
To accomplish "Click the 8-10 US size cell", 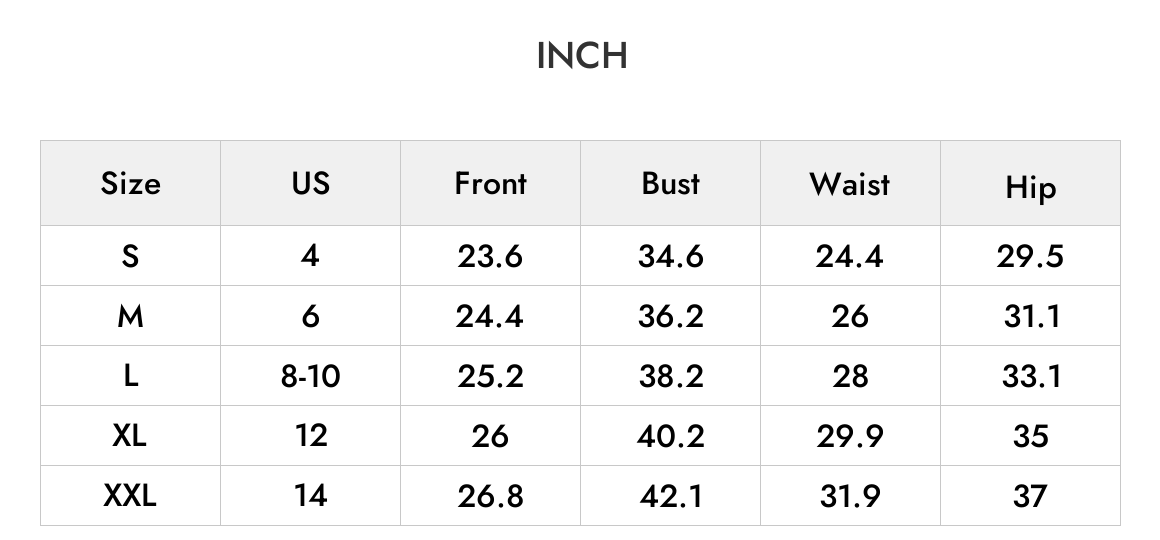I will [311, 376].
